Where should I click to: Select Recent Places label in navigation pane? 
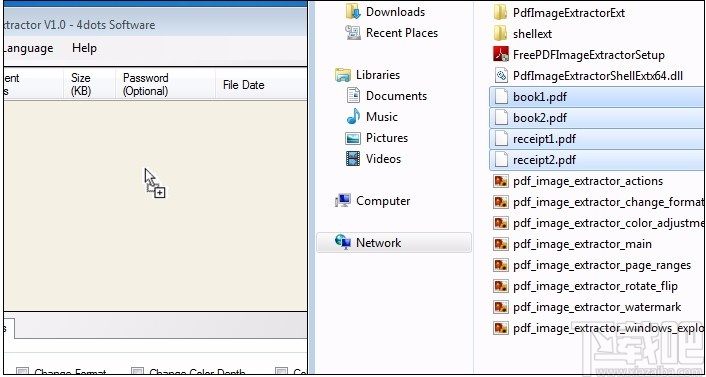[402, 33]
